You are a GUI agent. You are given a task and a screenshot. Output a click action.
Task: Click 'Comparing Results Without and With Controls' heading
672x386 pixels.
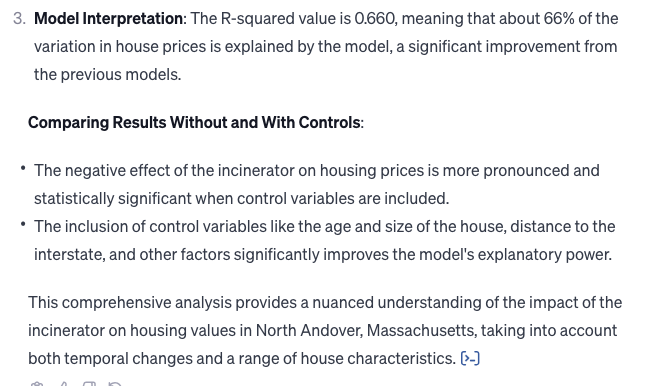point(194,123)
